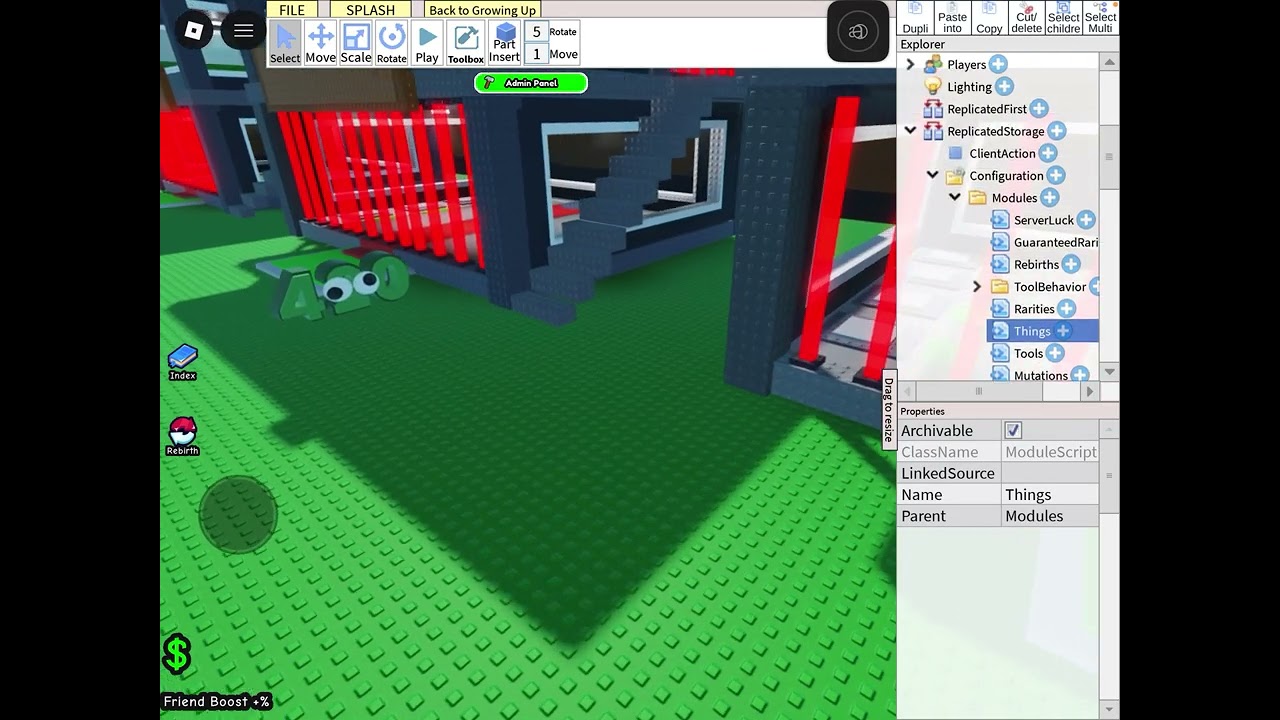Open the Rebirth icon
Image resolution: width=1280 pixels, height=720 pixels.
pos(182,437)
